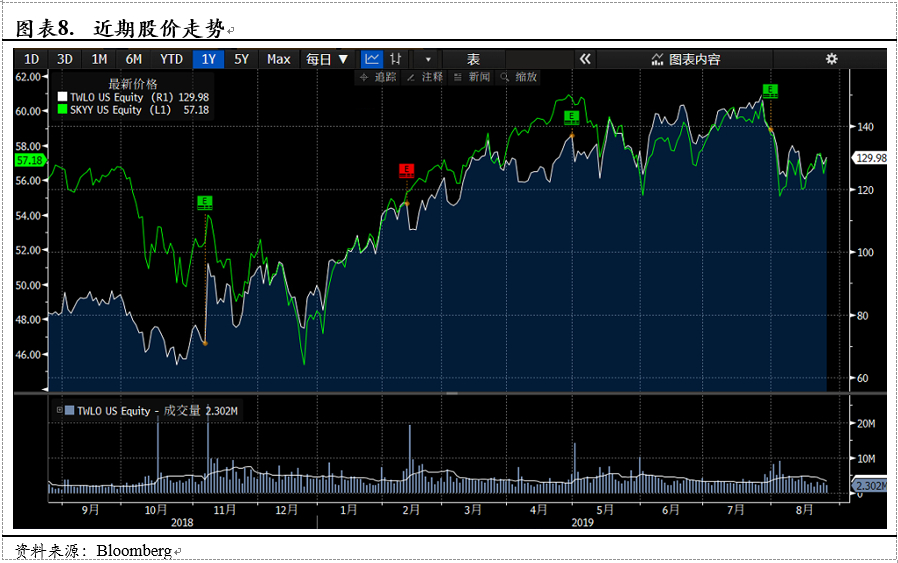The image size is (898, 563).
Task: Select the line chart type icon
Action: (372, 59)
